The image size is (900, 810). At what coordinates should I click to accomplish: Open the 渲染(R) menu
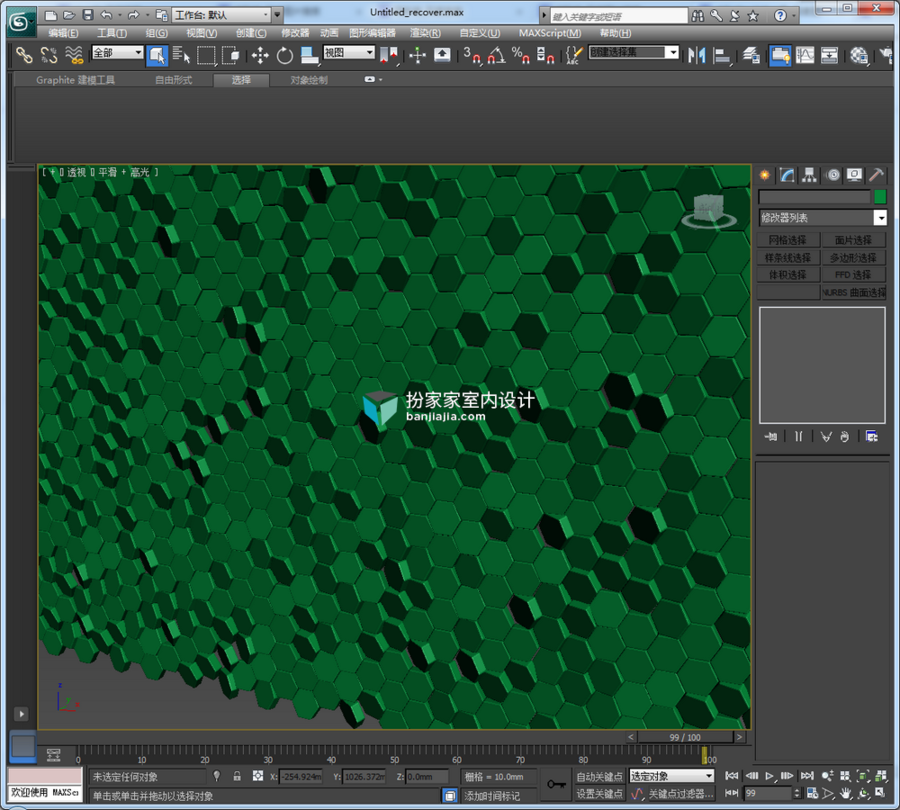point(425,33)
